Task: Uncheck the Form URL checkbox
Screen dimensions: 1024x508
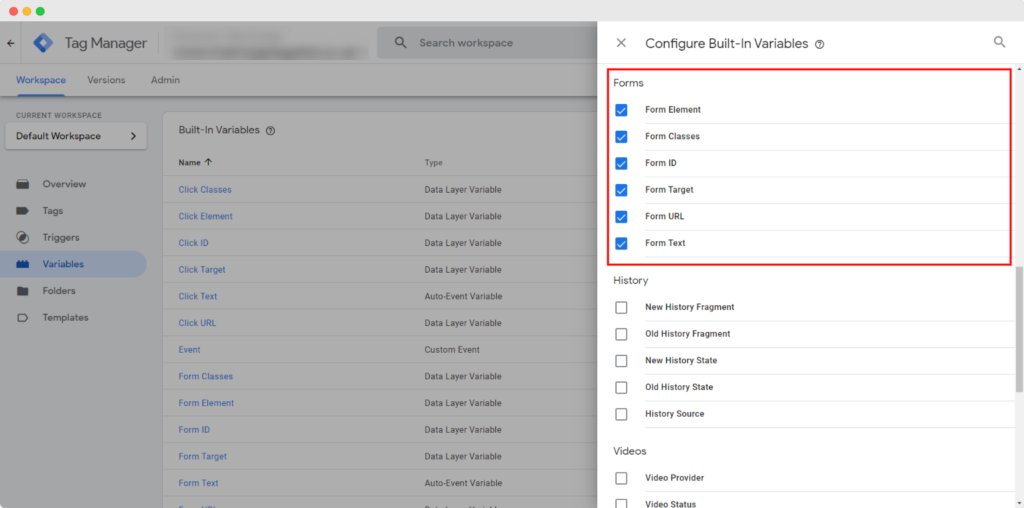Action: coord(621,217)
